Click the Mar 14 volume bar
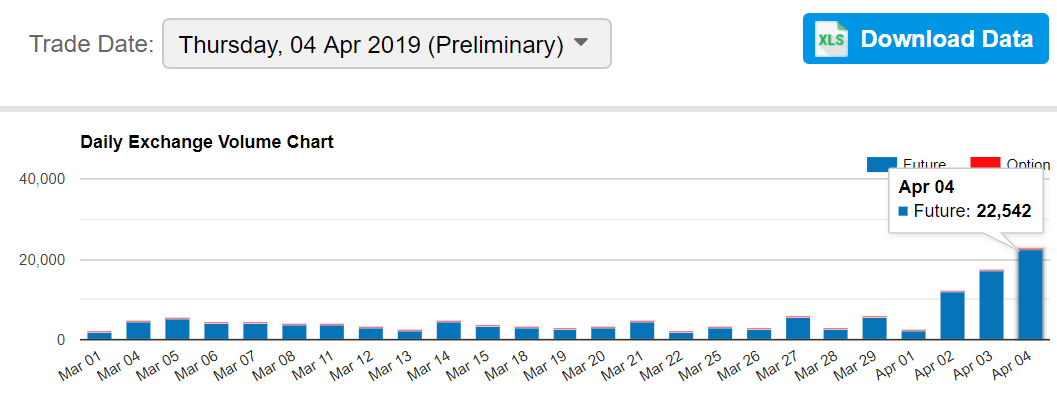Viewport: 1057px width, 393px height. coord(448,330)
